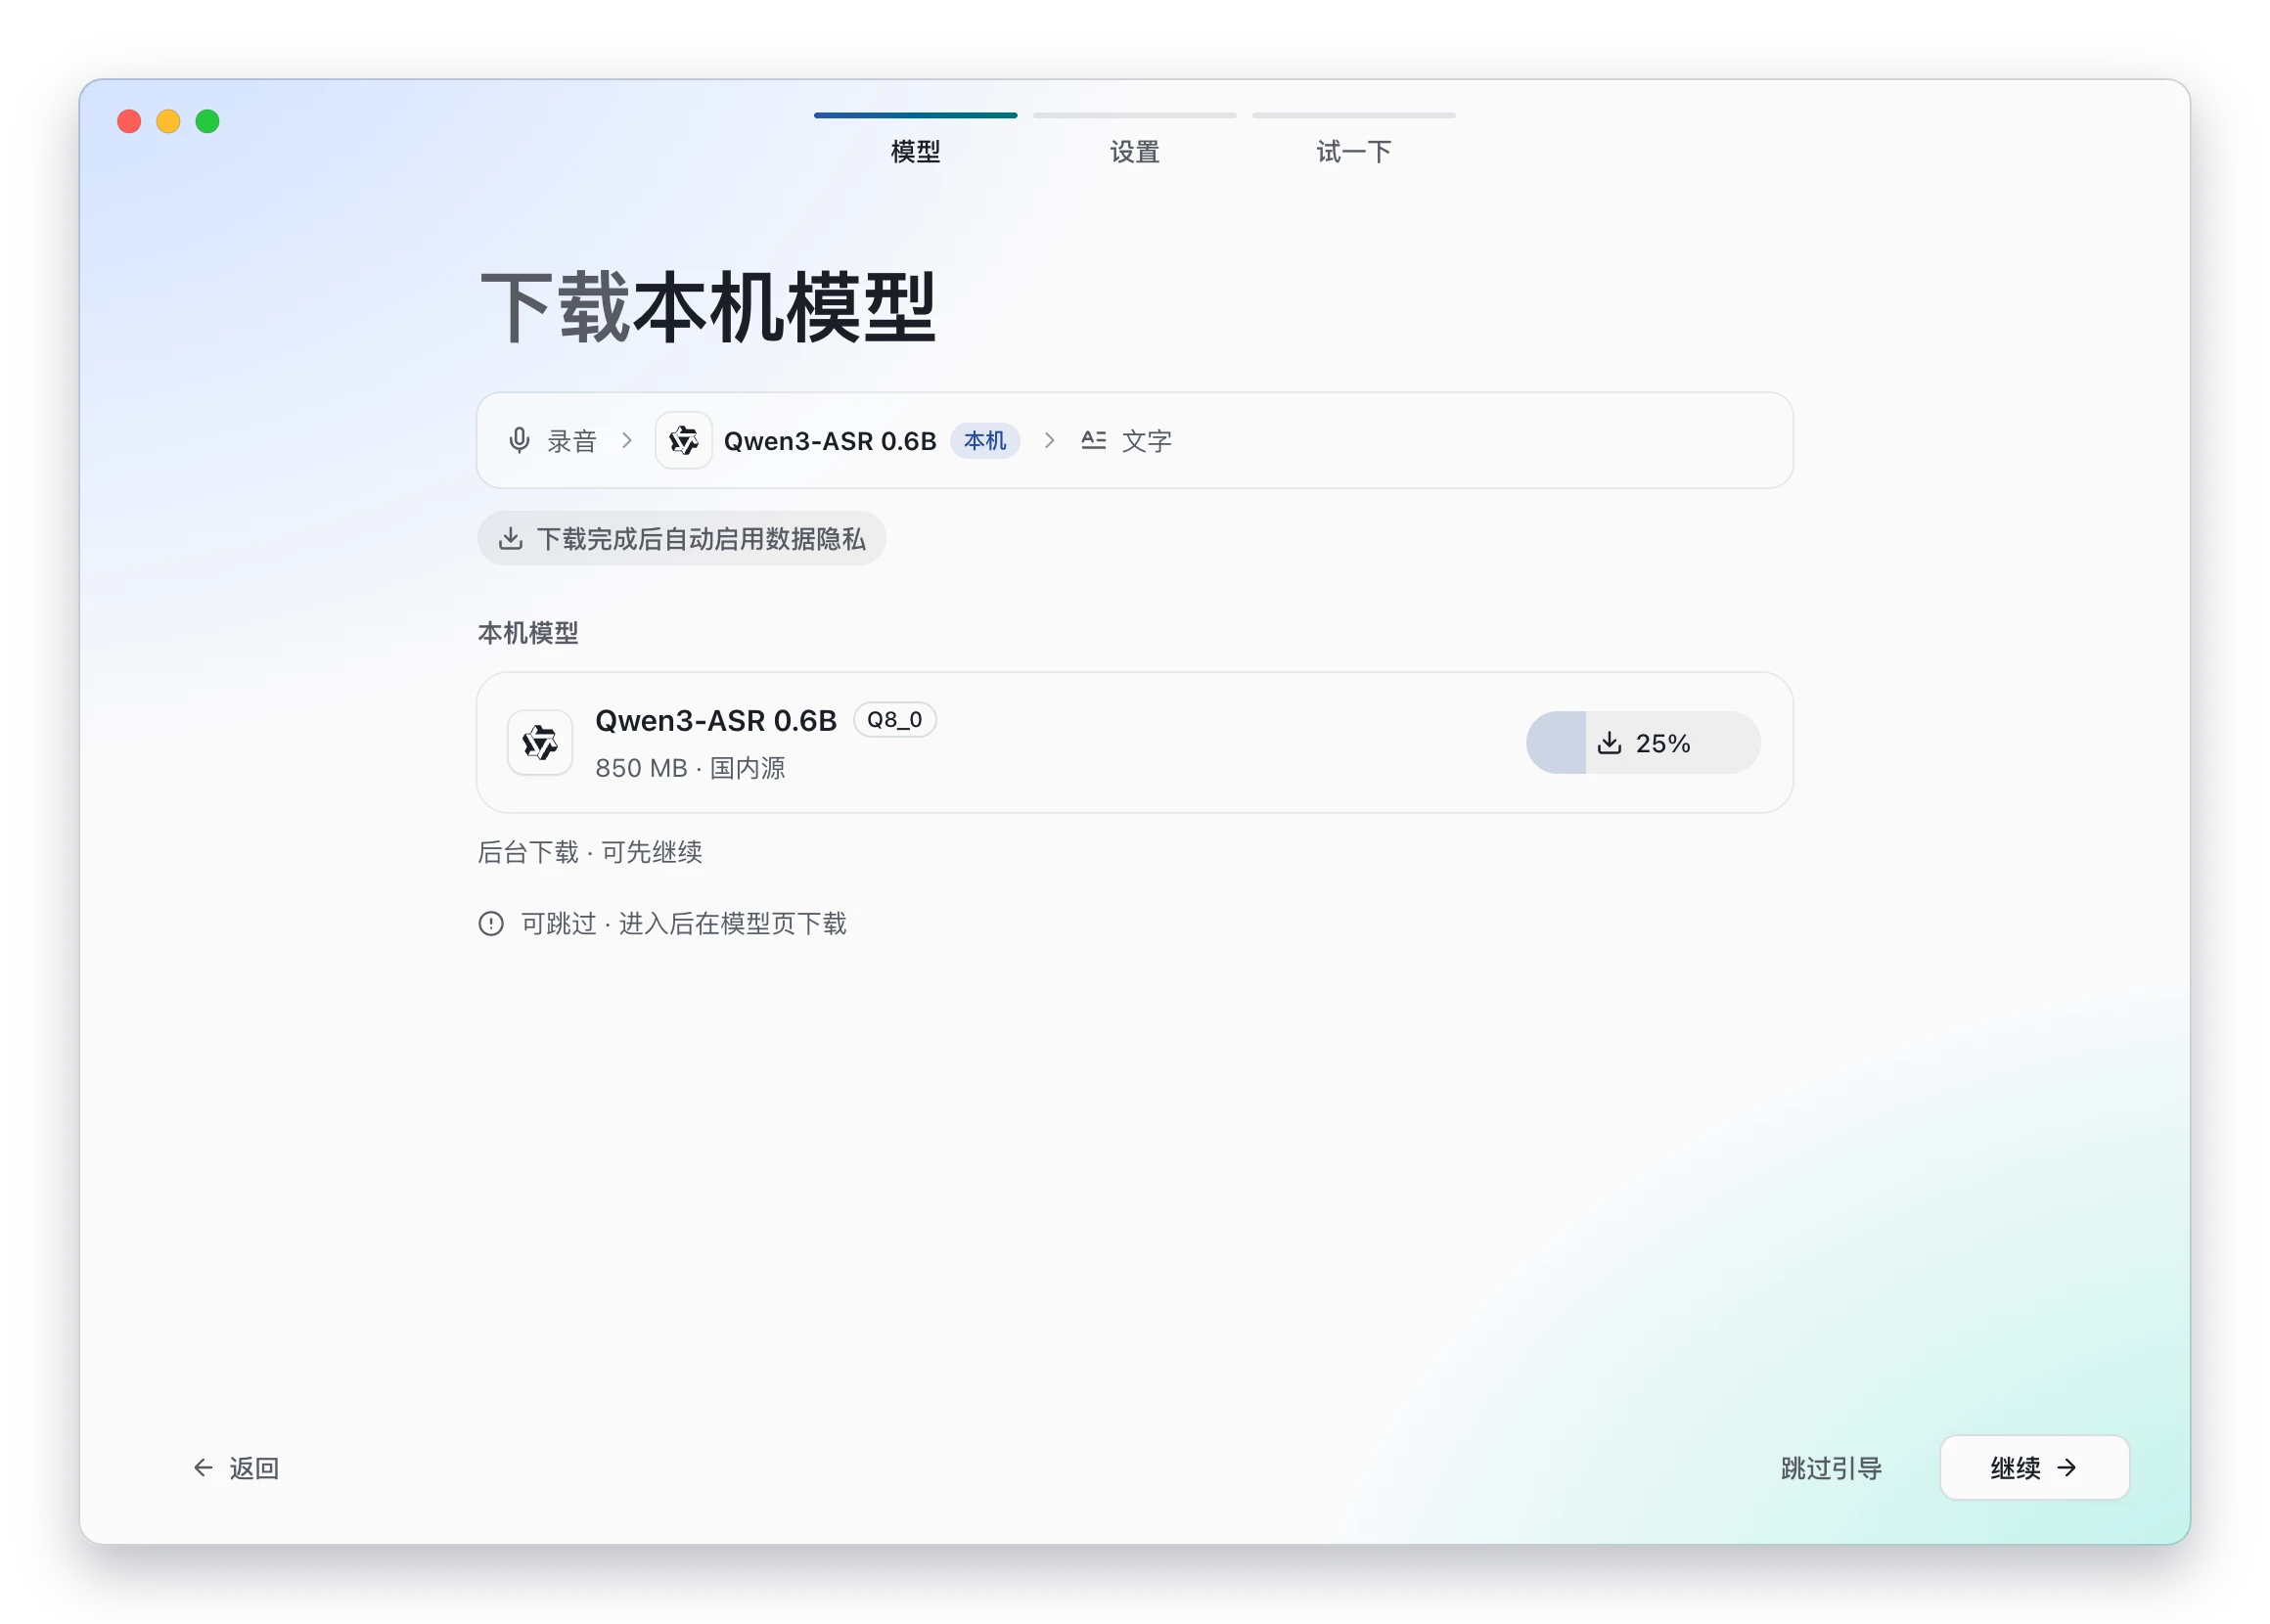Click the 文字 label

[x=1146, y=440]
